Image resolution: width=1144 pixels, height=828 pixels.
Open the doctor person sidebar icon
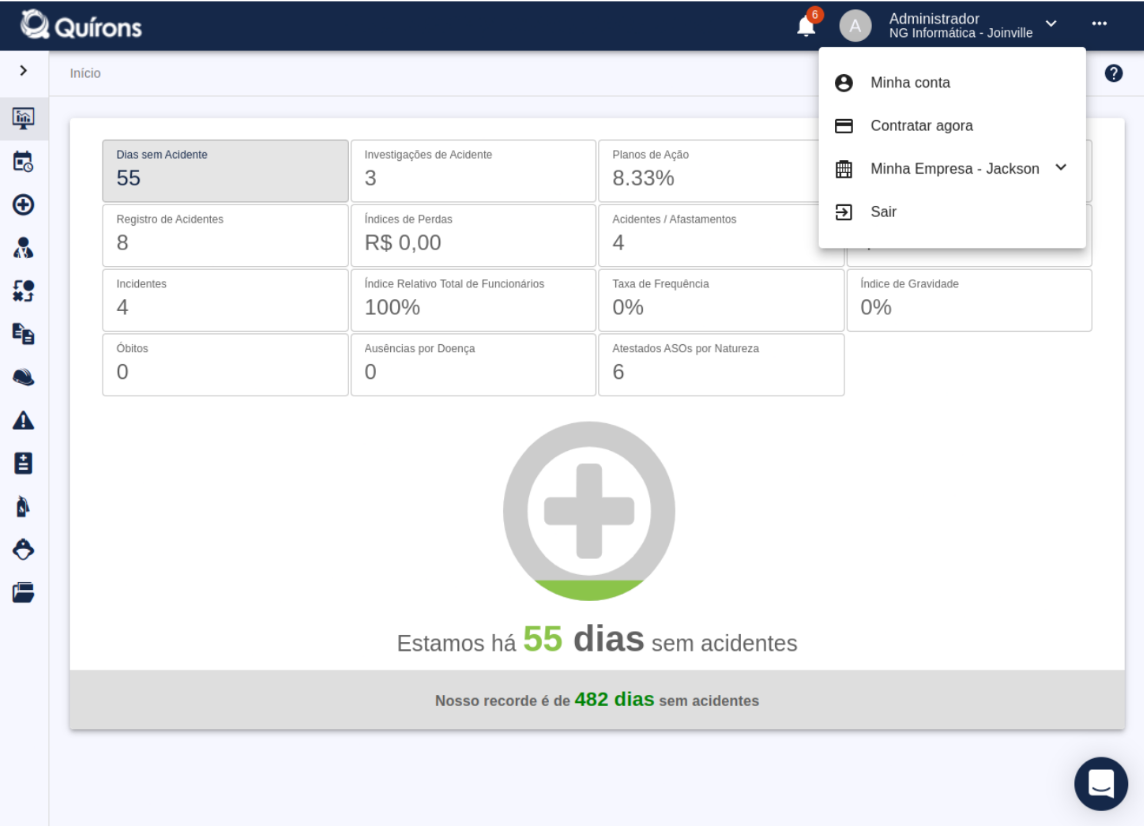pos(23,248)
